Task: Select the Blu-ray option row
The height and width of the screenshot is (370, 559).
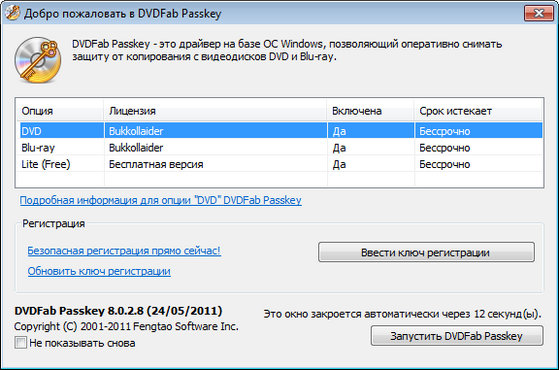Action: point(280,147)
